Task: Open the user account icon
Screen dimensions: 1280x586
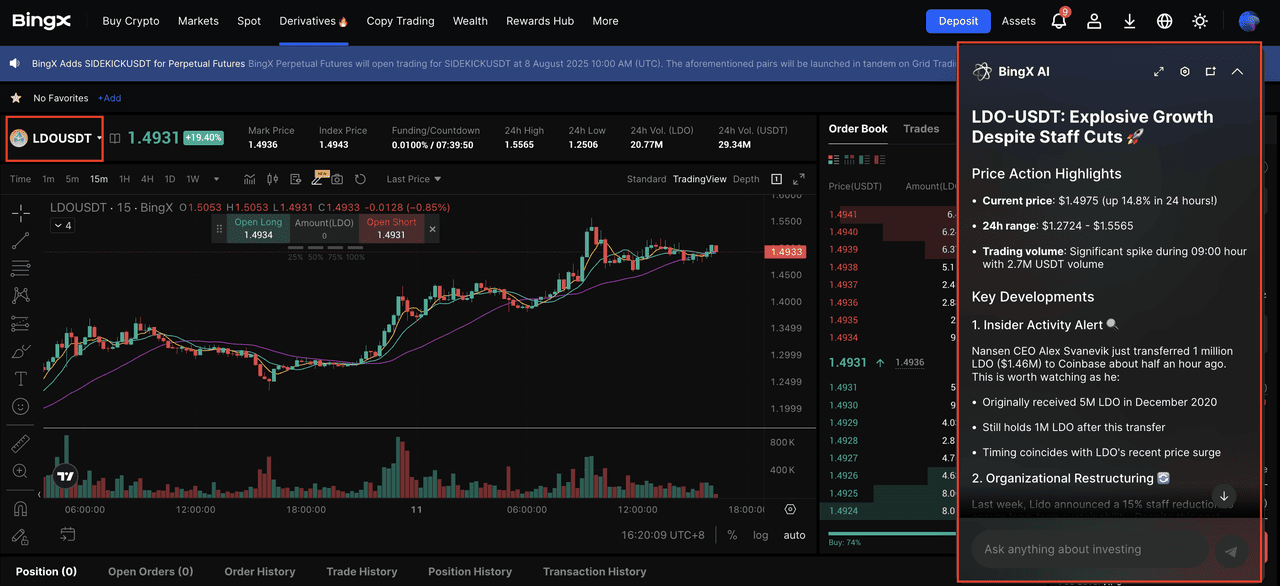Action: point(1094,21)
